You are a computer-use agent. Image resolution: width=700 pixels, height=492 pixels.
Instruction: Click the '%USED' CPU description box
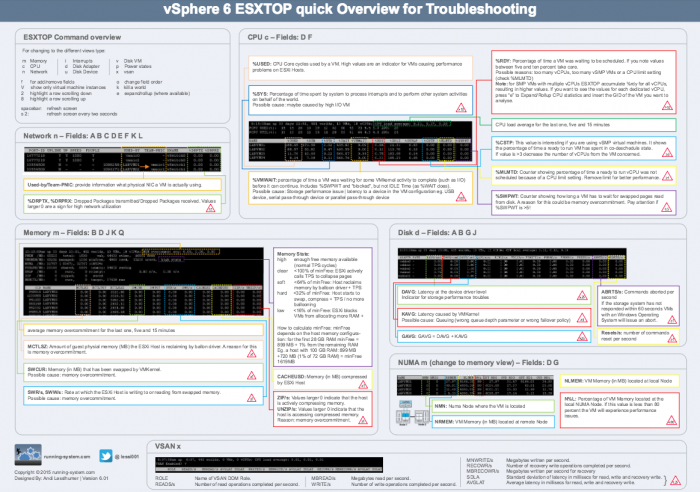[x=360, y=68]
